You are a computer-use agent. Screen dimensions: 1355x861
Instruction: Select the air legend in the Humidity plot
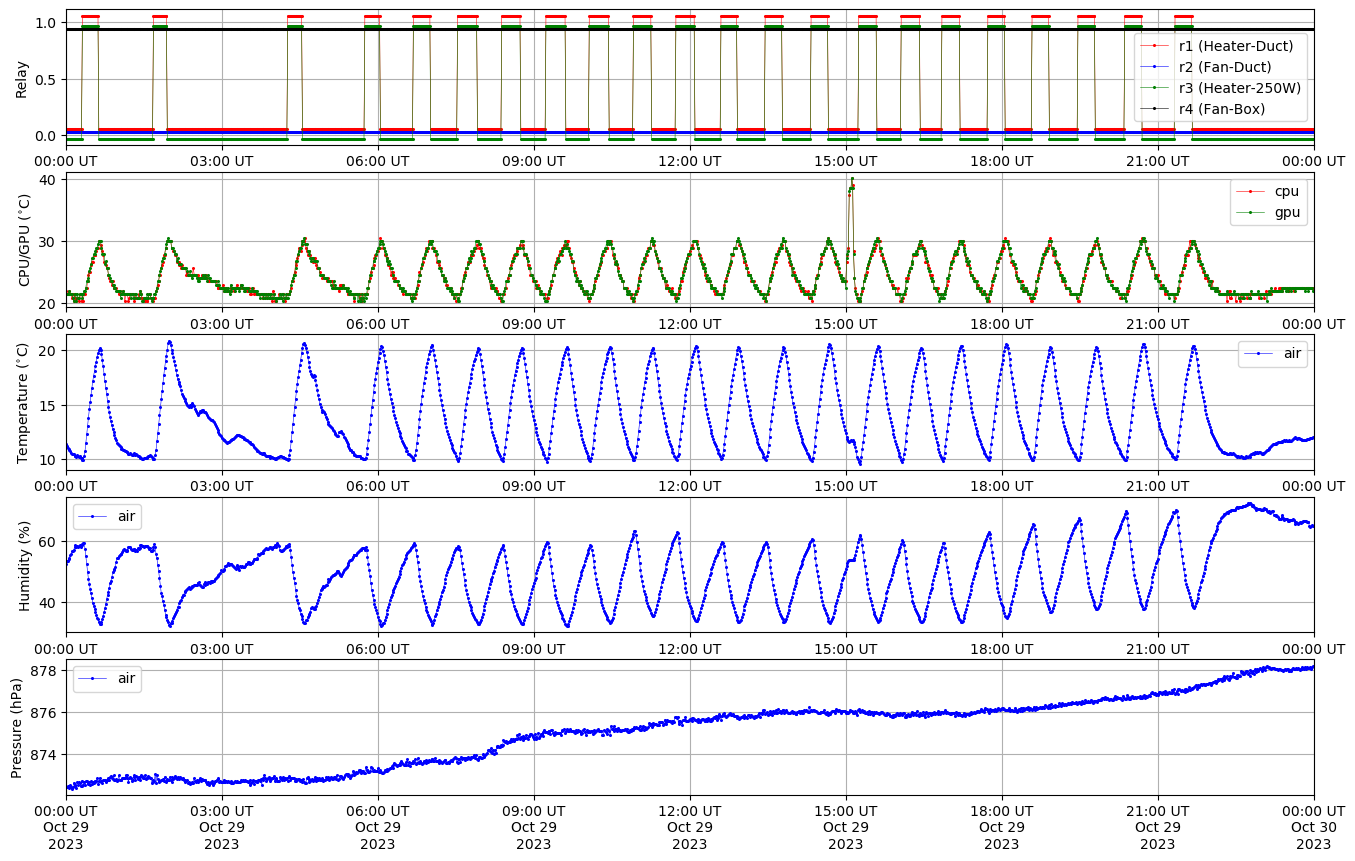click(x=107, y=516)
